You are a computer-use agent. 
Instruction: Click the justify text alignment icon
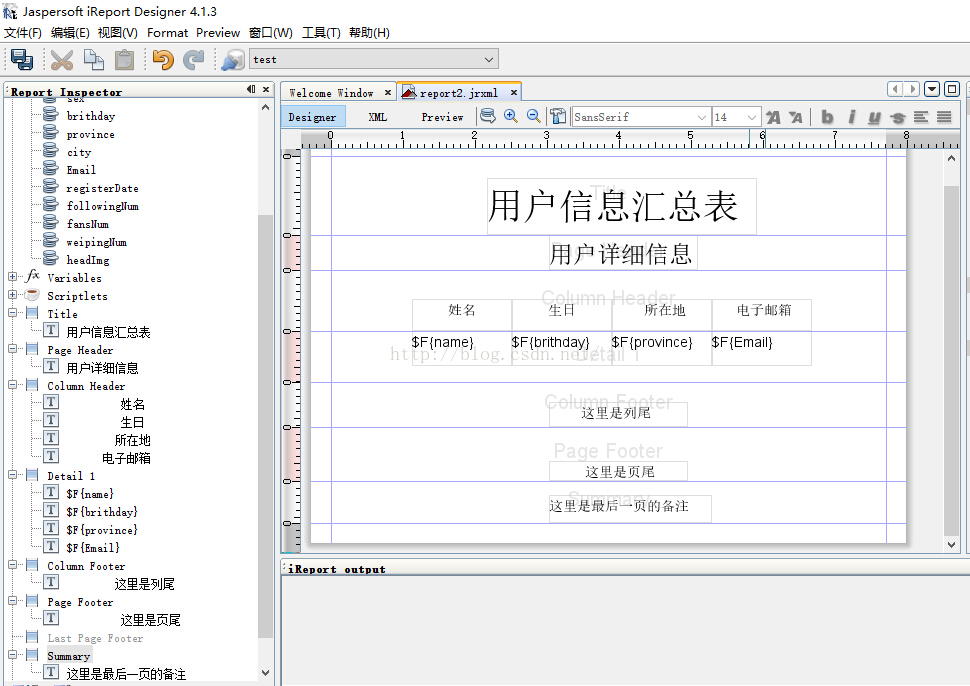click(x=944, y=117)
